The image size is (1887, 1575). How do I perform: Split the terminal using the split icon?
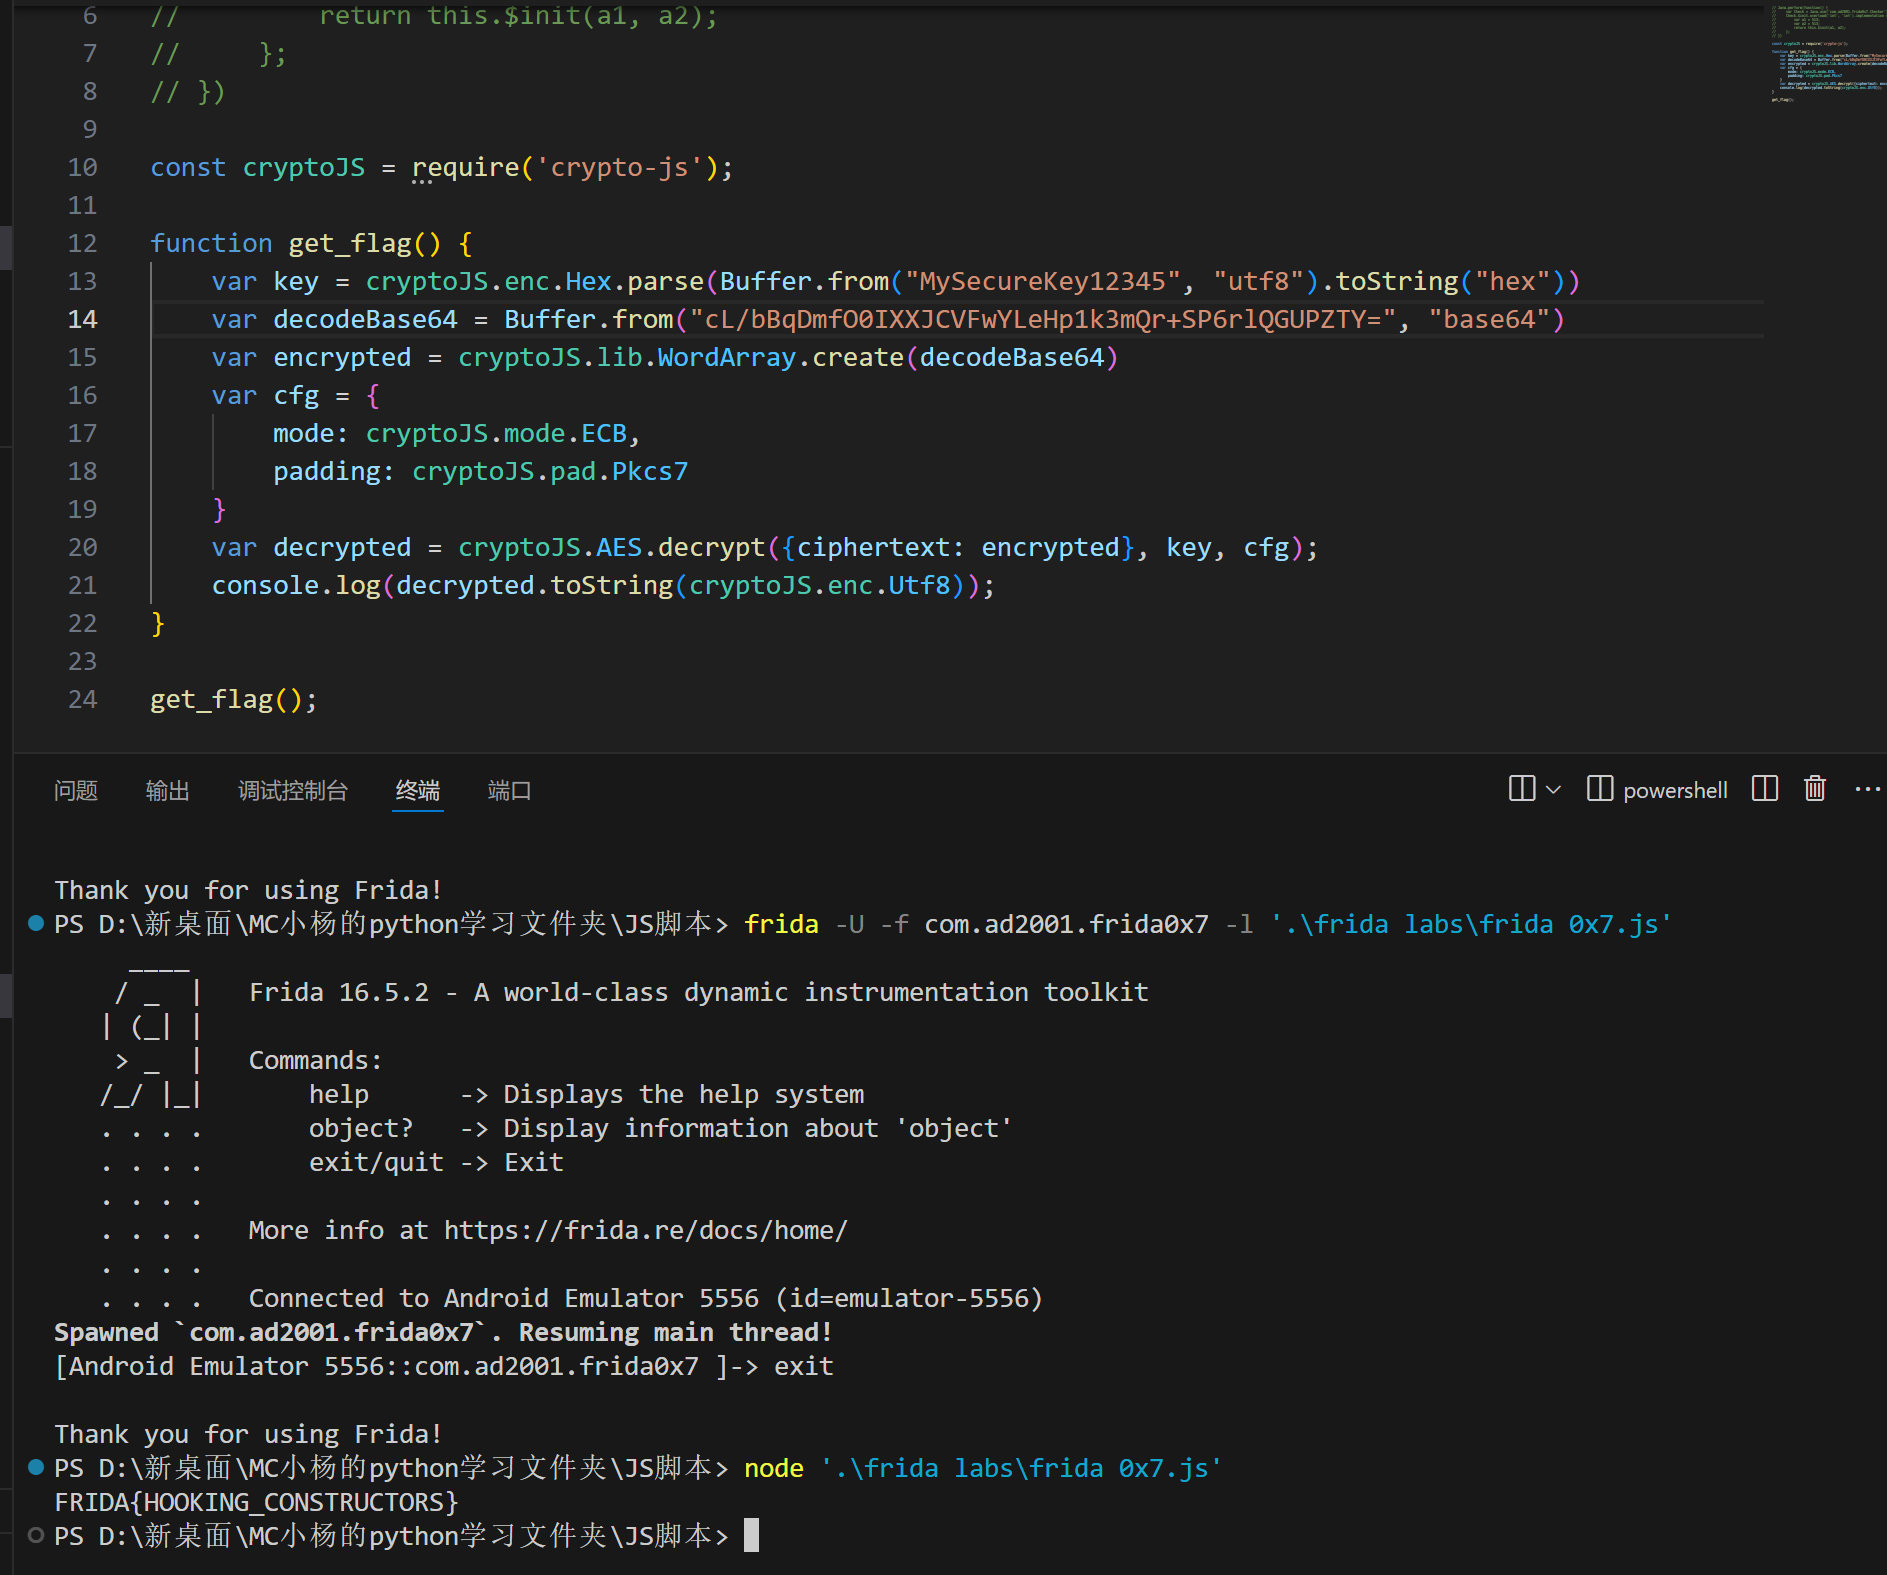[x=1765, y=789]
